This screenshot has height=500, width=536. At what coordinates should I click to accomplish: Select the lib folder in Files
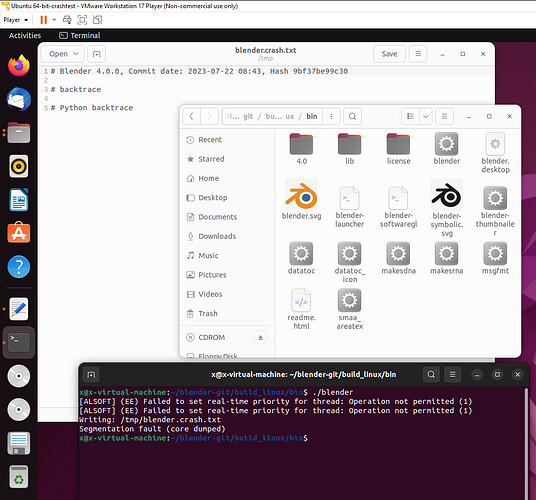click(349, 149)
